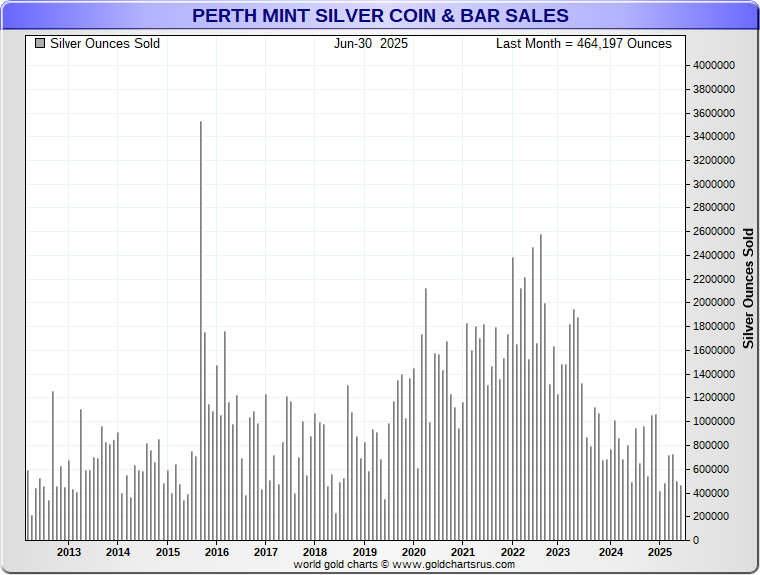Click the 2018 x-axis year label
The height and width of the screenshot is (575, 760).
click(315, 552)
